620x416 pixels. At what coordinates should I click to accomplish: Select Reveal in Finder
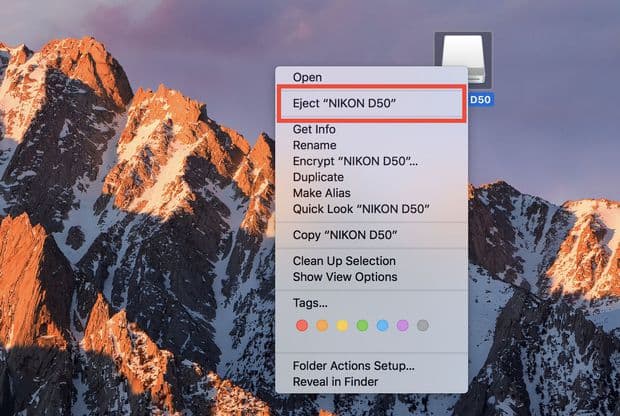point(336,382)
